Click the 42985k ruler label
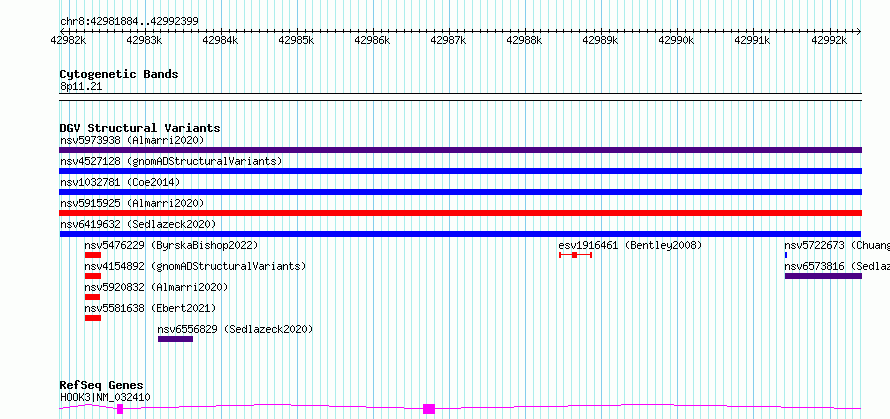Screen dimensions: 890x419 click(296, 40)
